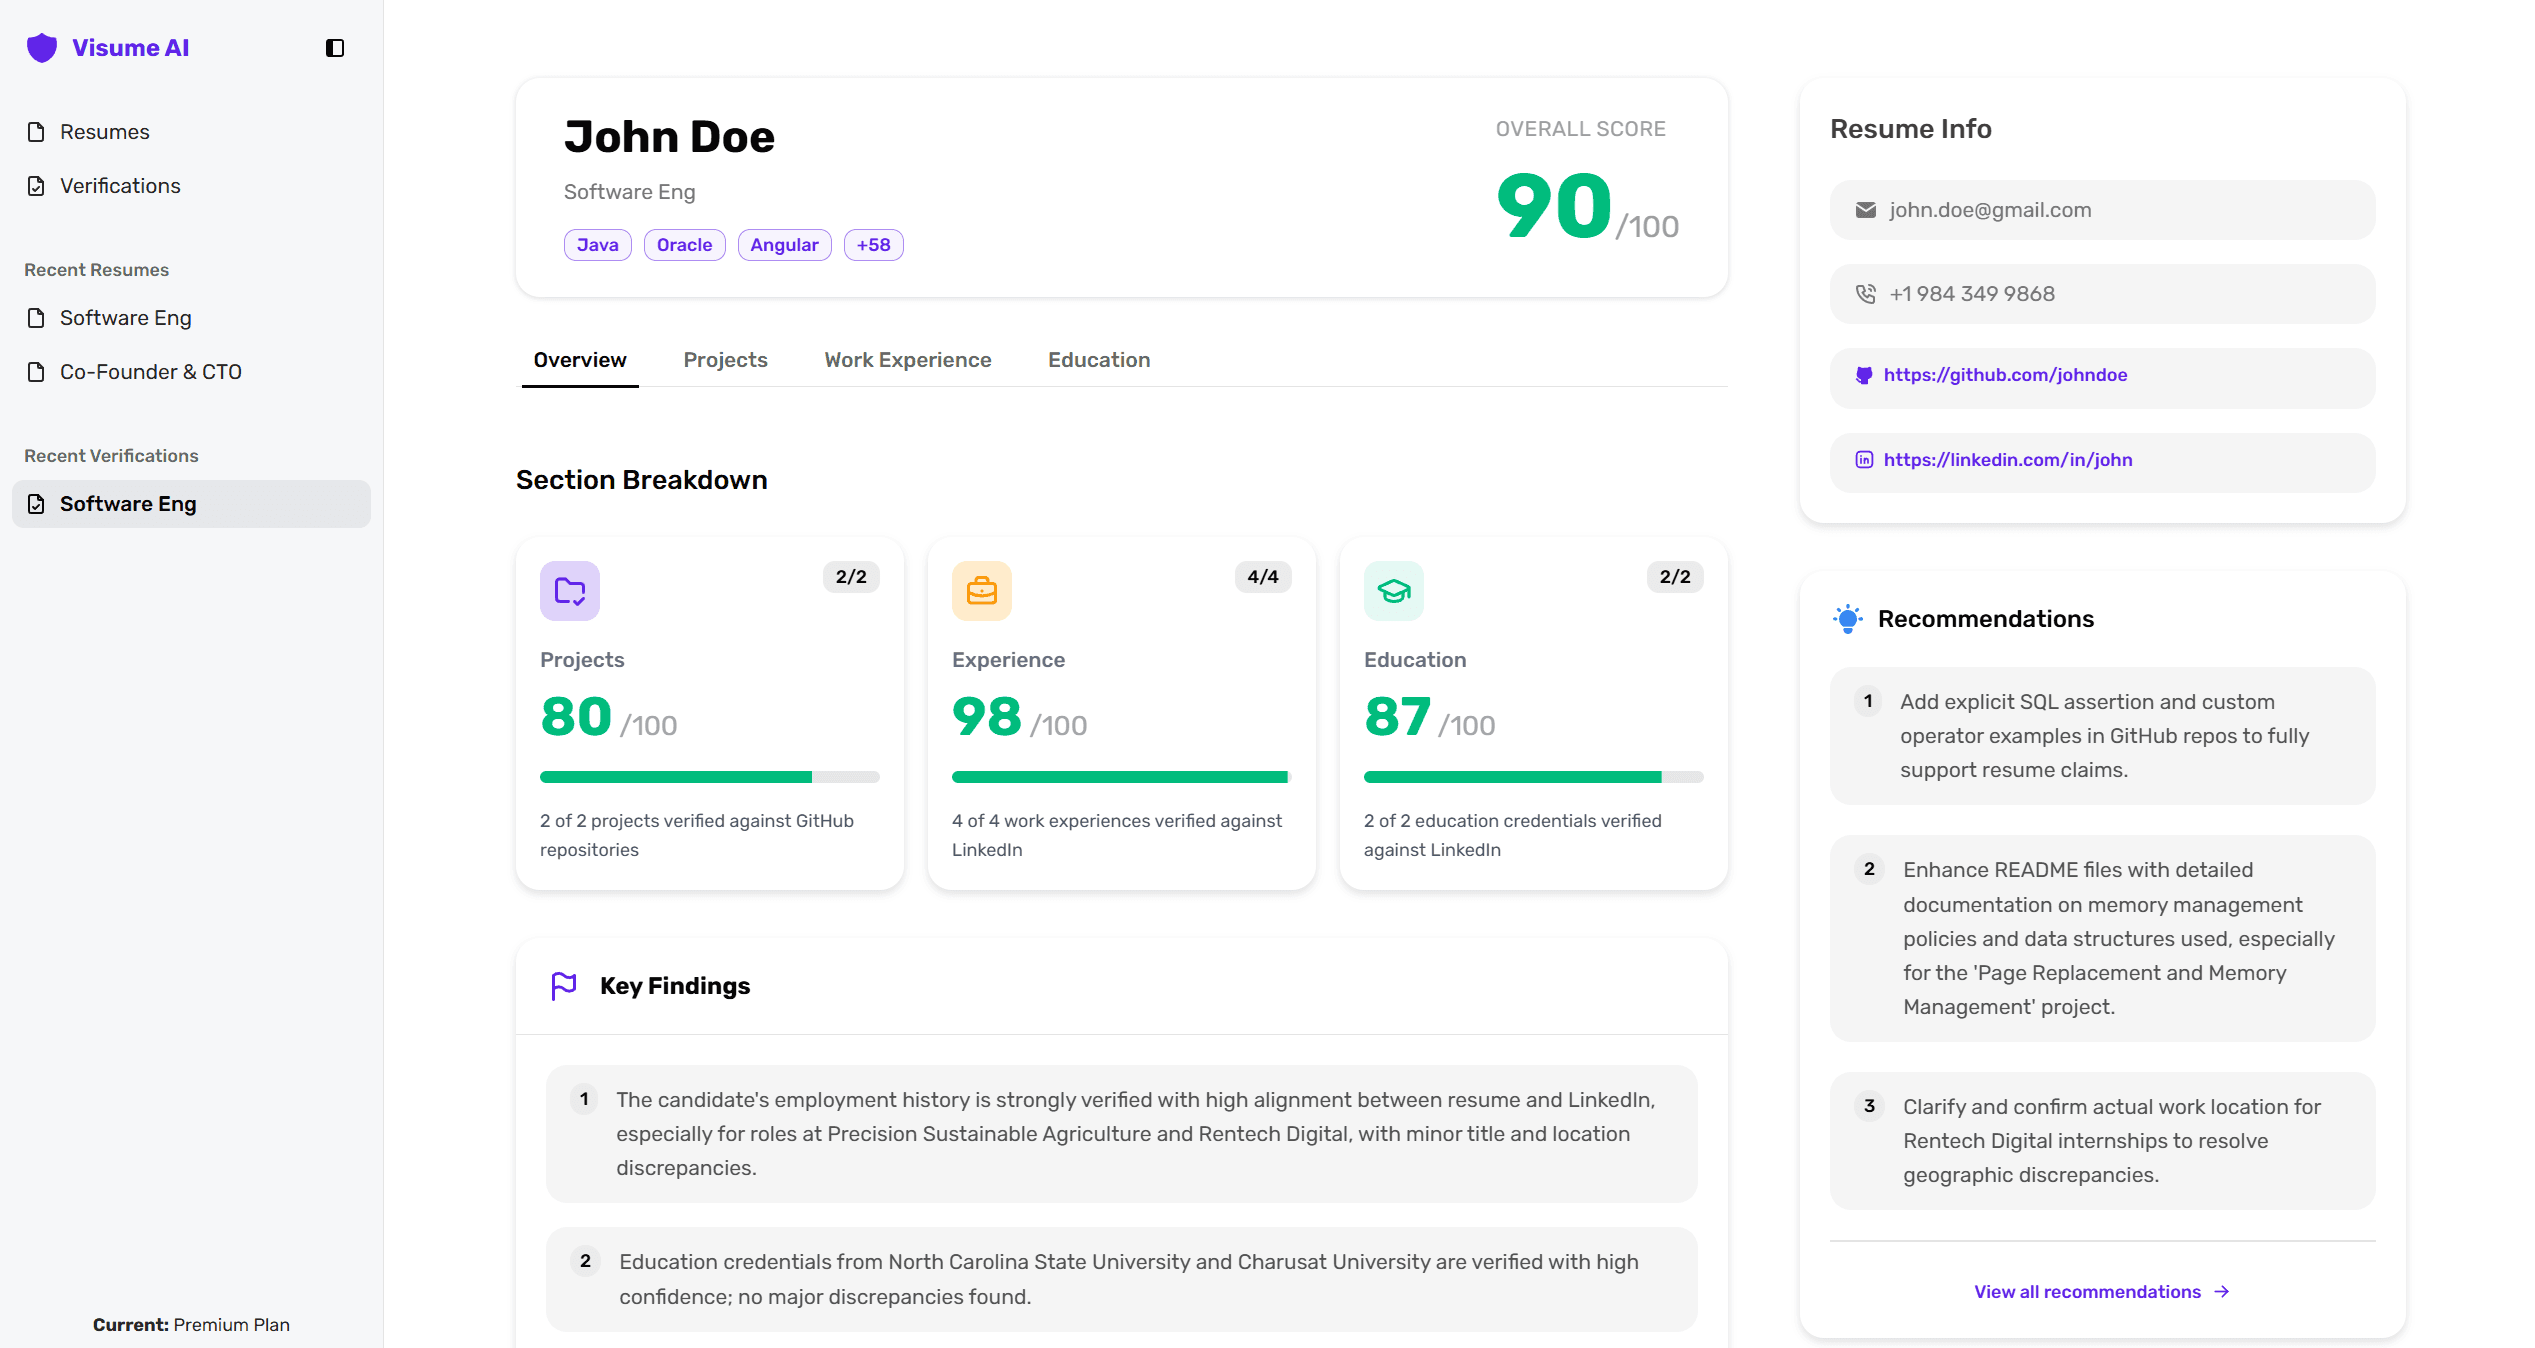Click the Projects score progress bar
Screen dimensions: 2535x1348
click(x=709, y=777)
